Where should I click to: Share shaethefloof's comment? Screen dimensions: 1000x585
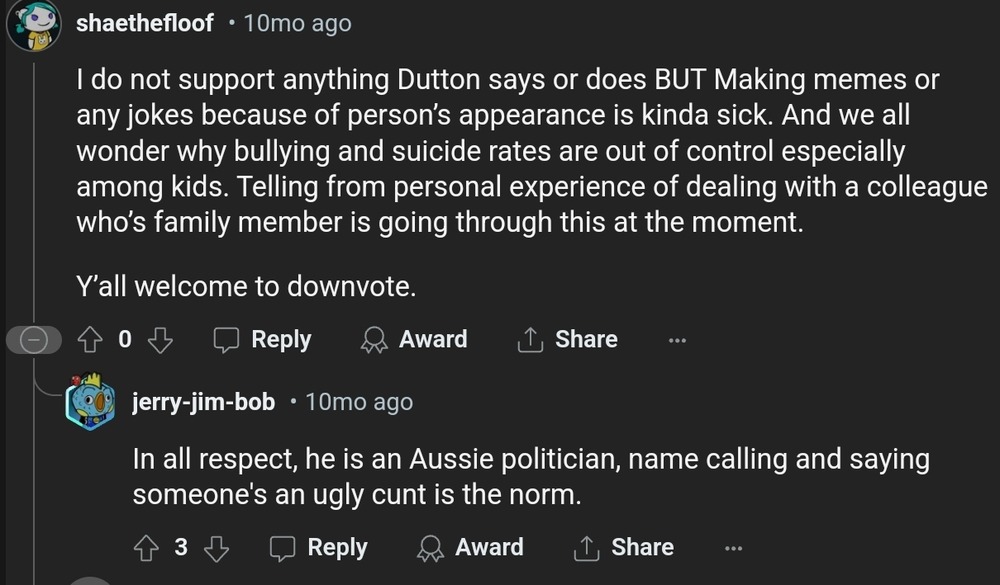pyautogui.click(x=567, y=340)
